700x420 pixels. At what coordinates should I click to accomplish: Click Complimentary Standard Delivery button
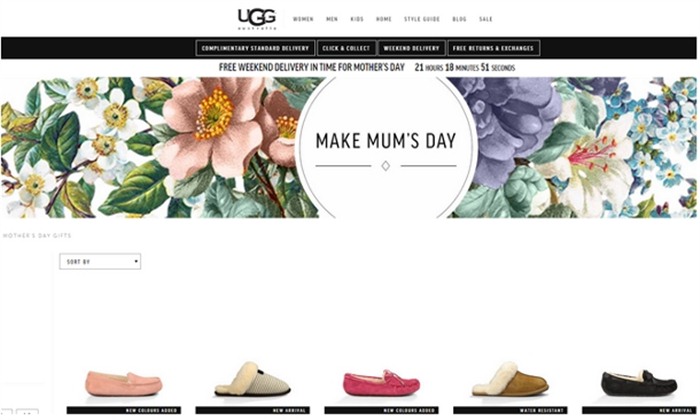pyautogui.click(x=255, y=48)
